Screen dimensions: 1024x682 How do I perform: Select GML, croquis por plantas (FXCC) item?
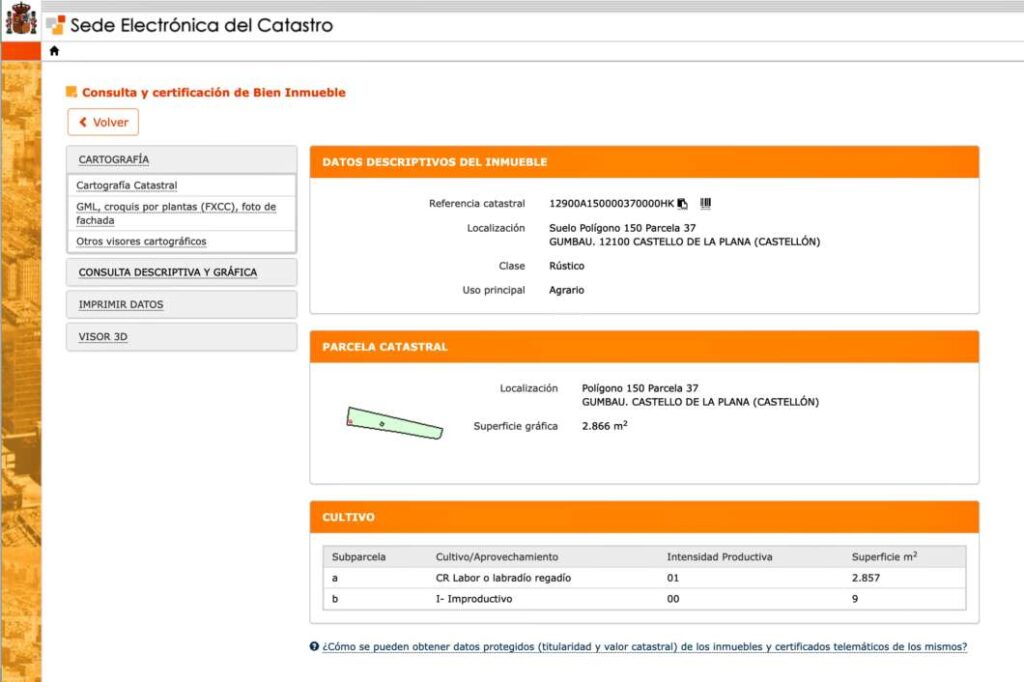click(176, 213)
